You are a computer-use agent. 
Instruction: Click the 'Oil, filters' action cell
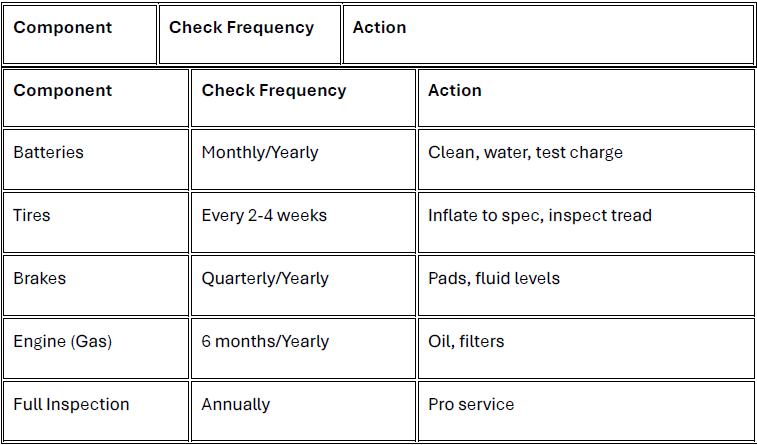pyautogui.click(x=586, y=348)
